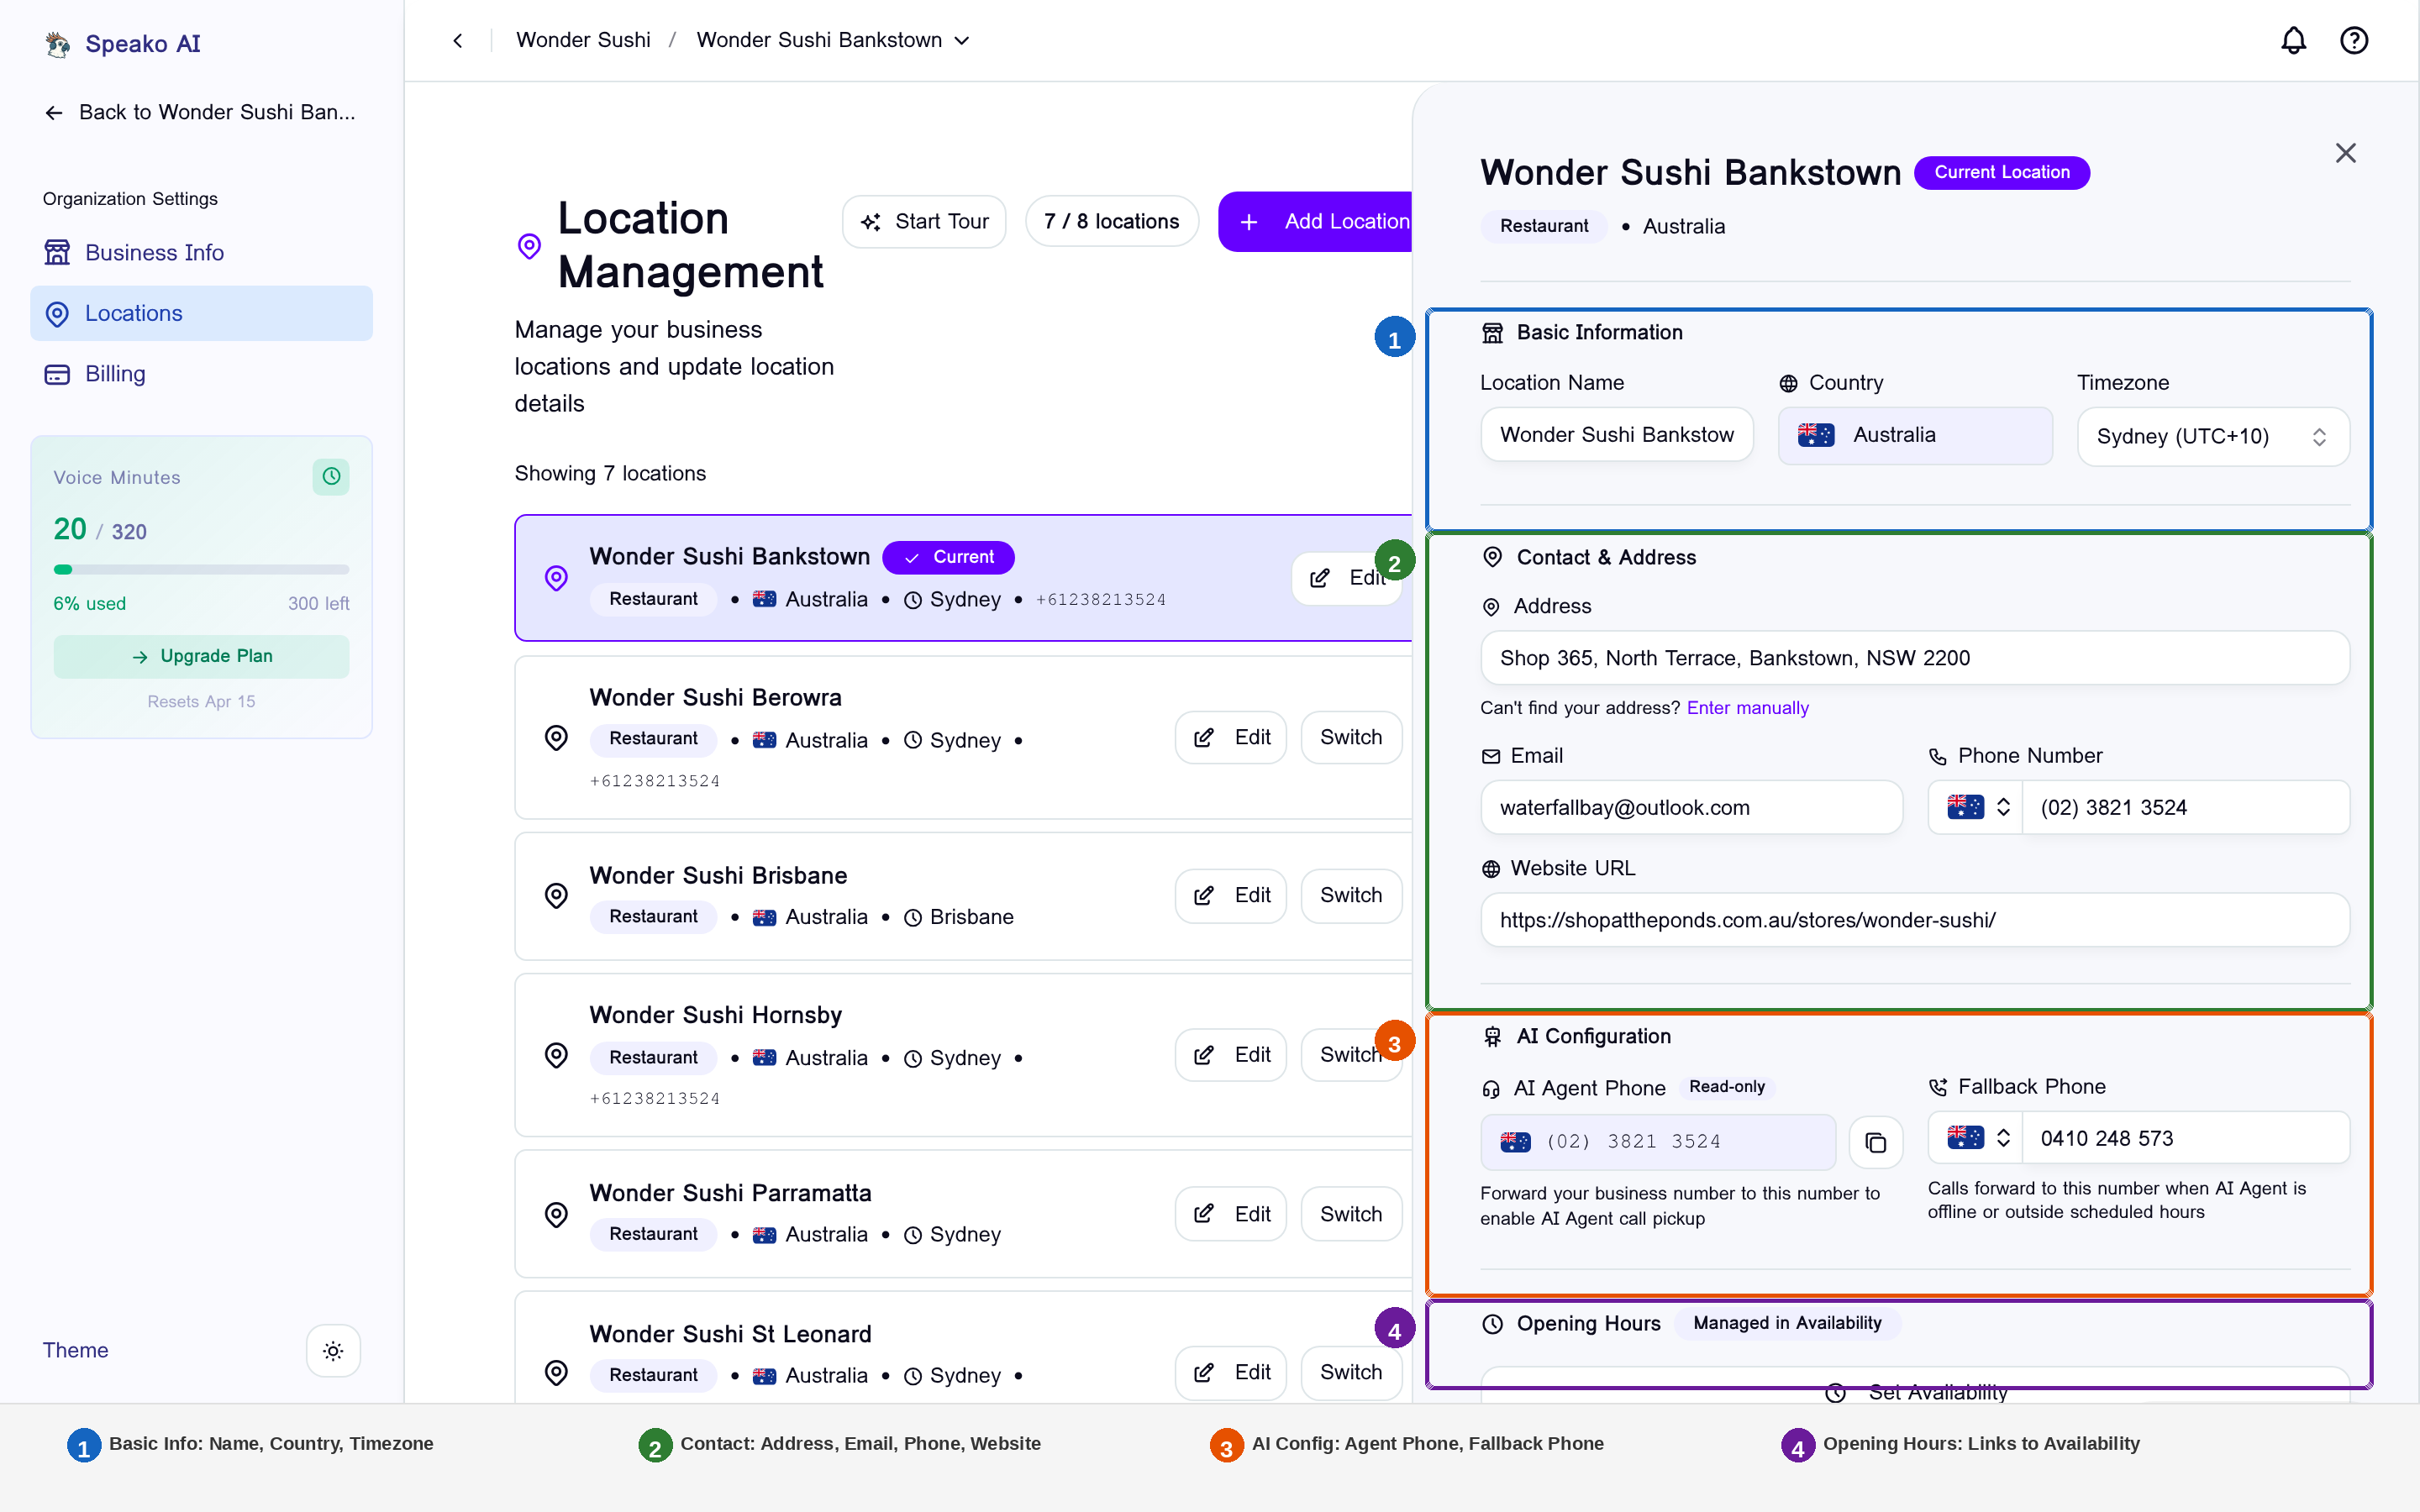Copy the AI Agent Phone number
The height and width of the screenshot is (1512, 2420).
pos(1875,1142)
